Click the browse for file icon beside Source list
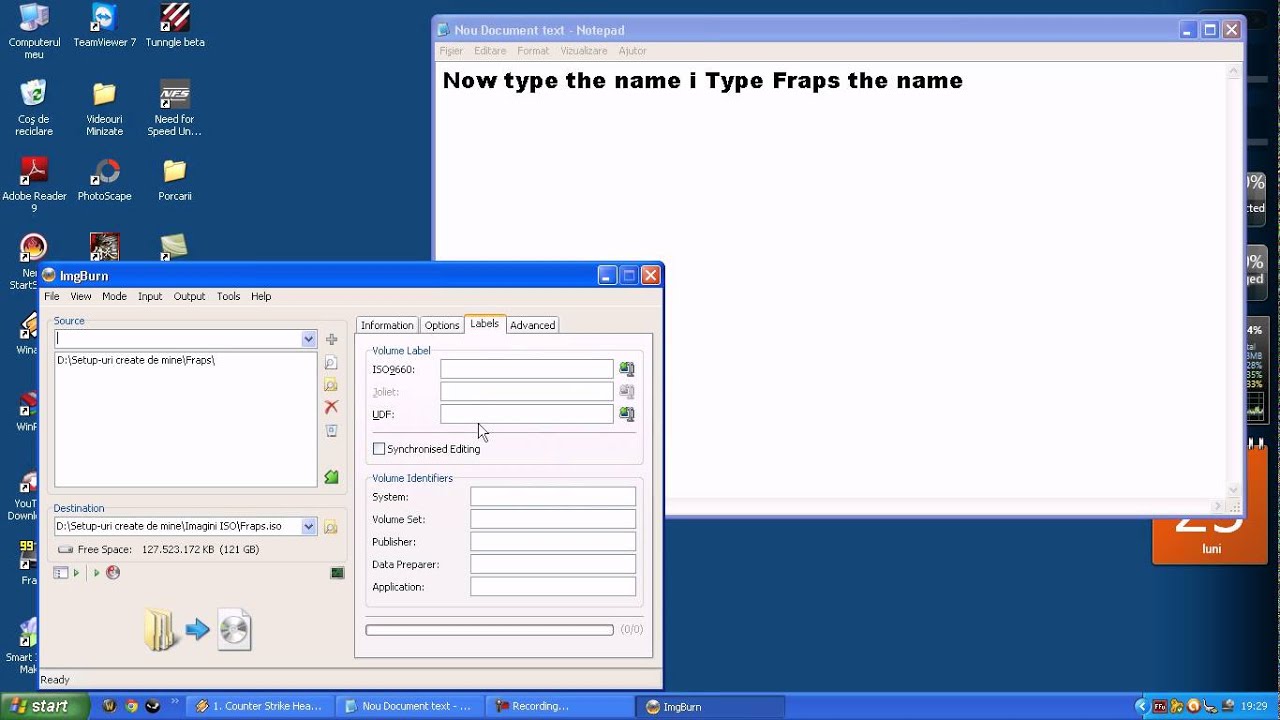1280x720 pixels. click(x=331, y=363)
